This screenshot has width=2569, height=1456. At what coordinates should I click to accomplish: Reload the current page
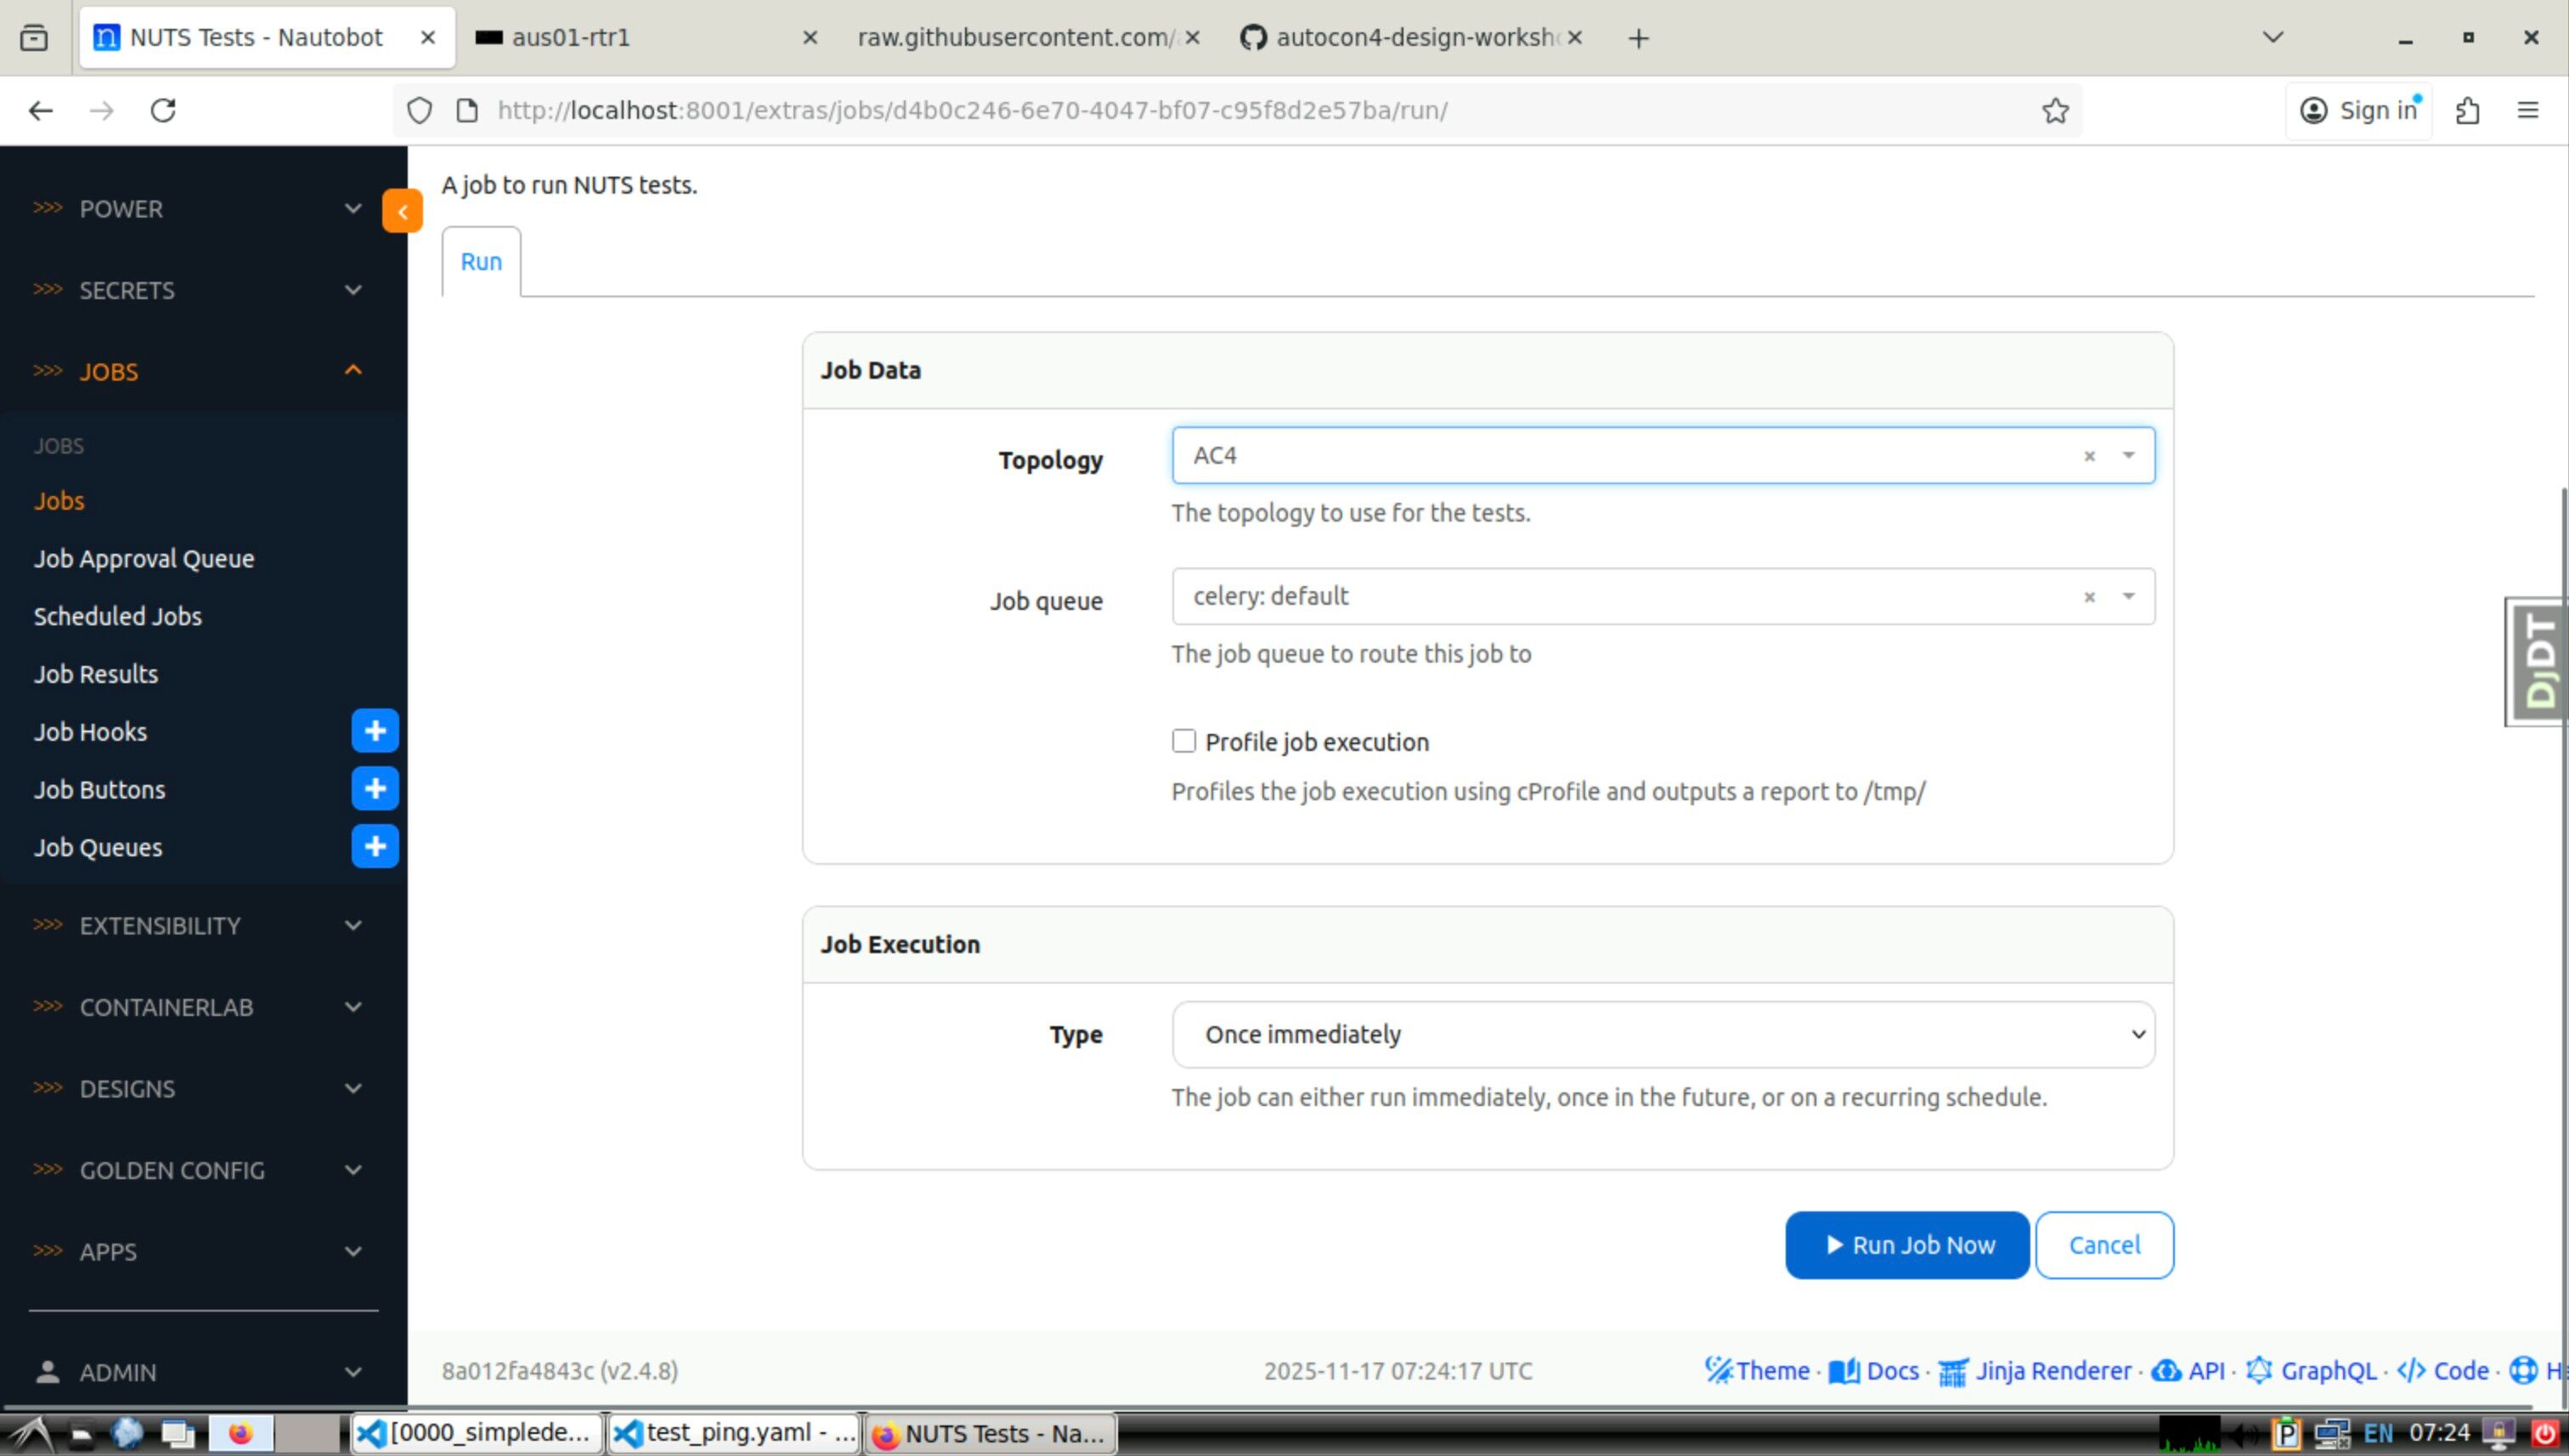click(163, 110)
